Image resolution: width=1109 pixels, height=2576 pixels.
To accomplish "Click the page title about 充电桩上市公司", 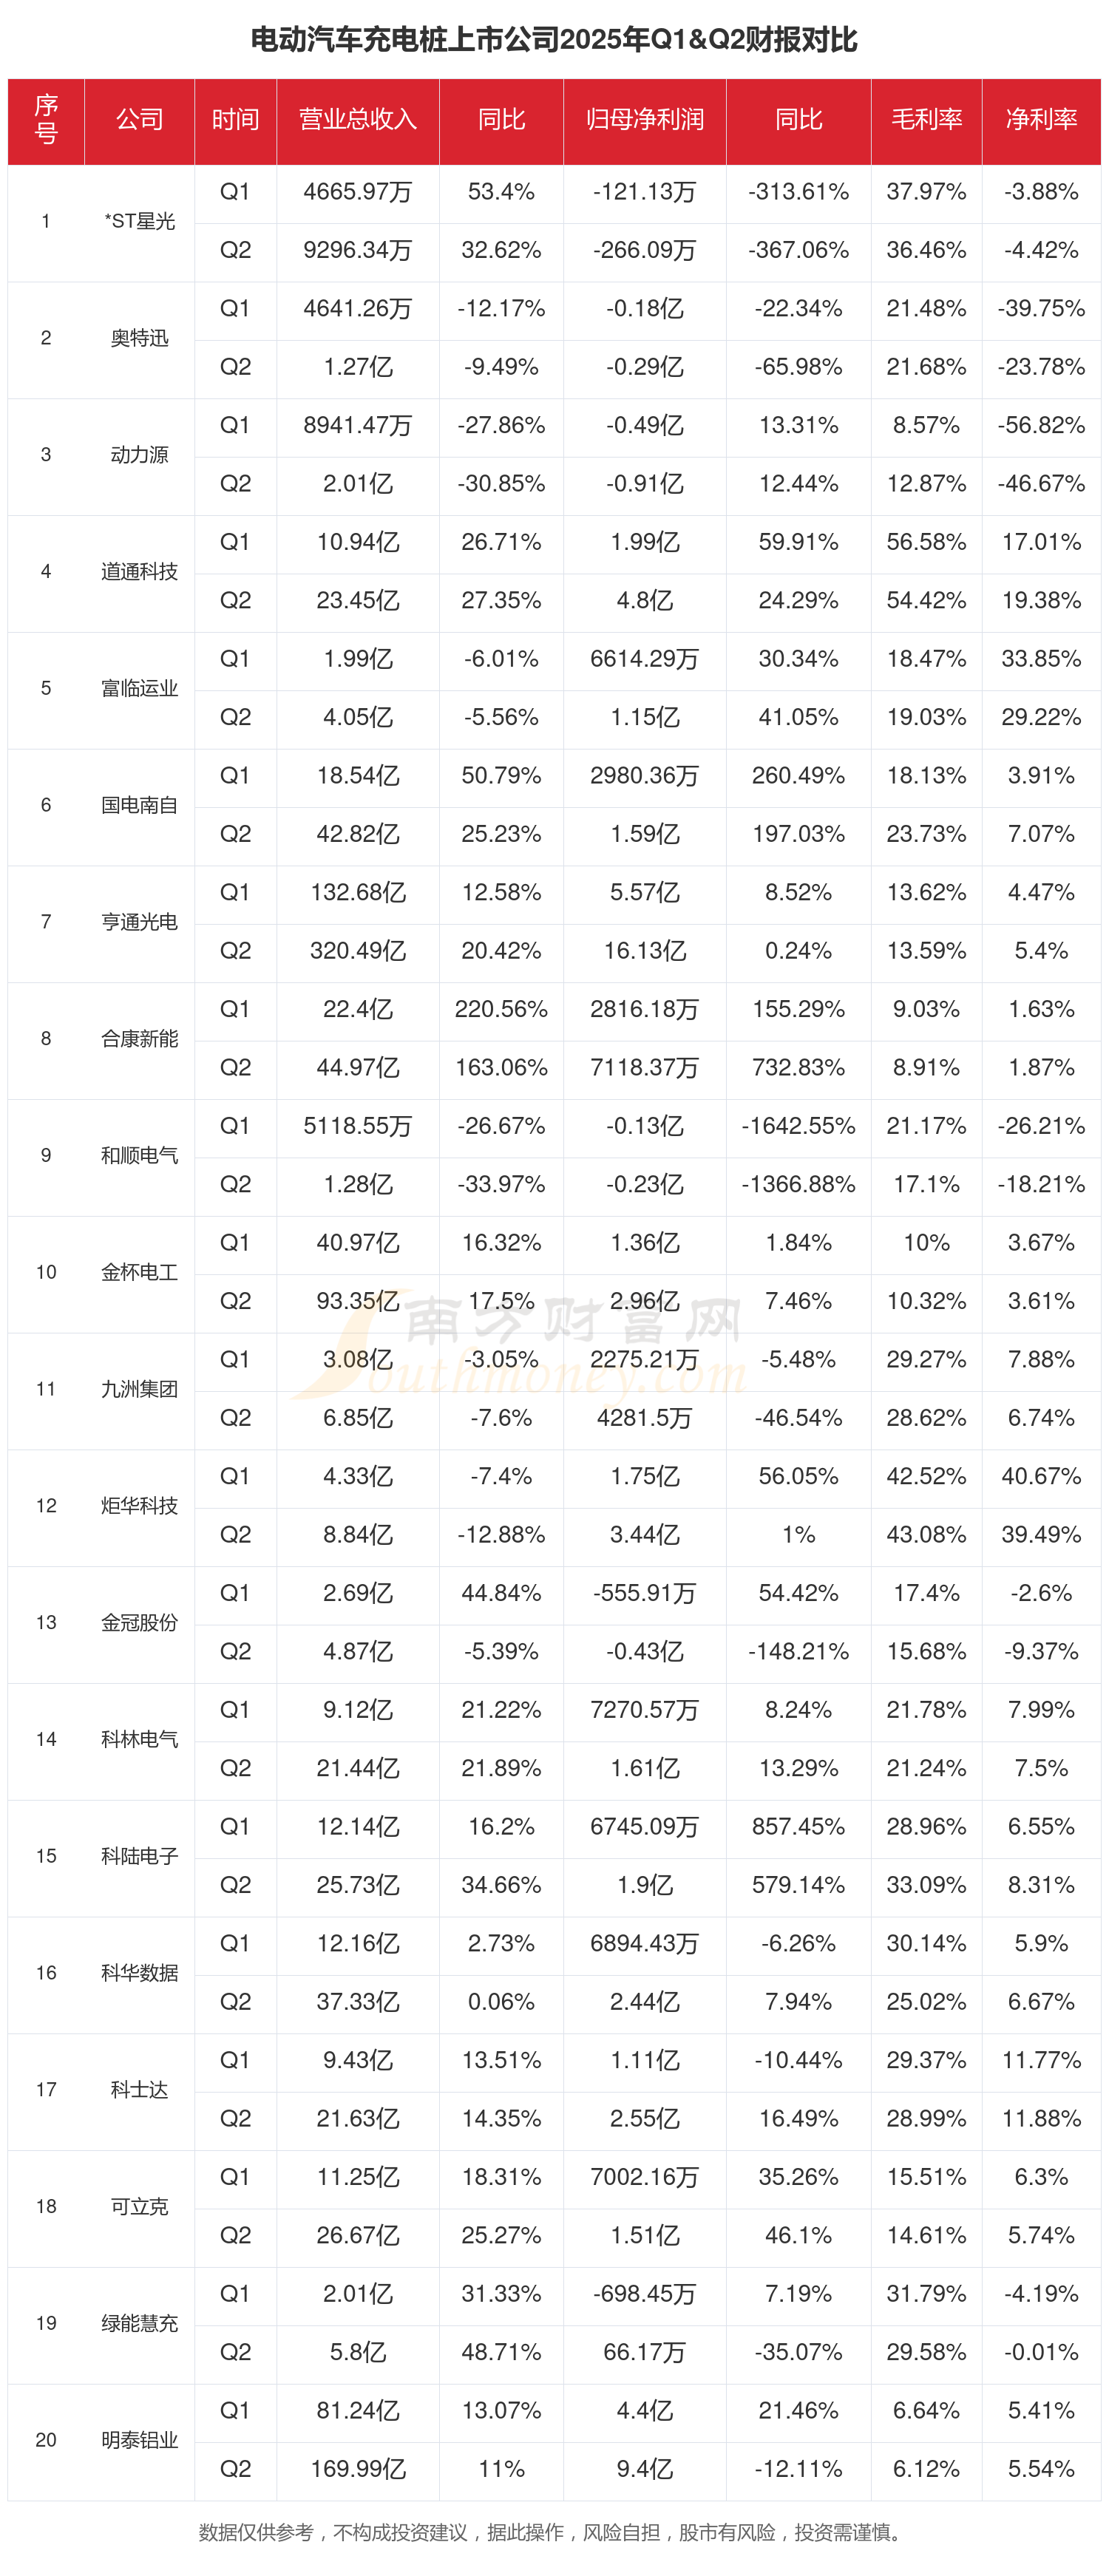I will tap(554, 40).
